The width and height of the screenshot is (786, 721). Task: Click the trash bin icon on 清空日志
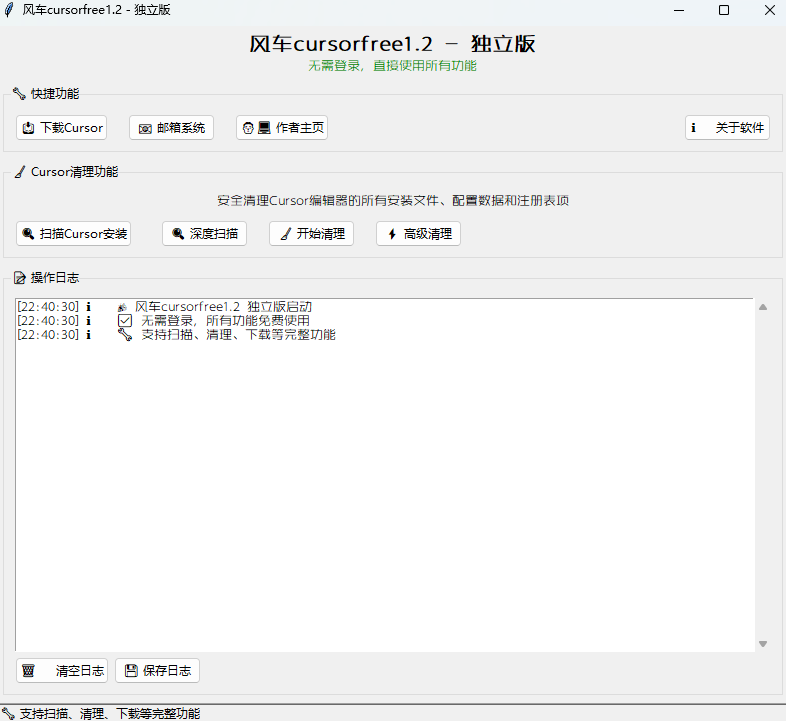29,671
